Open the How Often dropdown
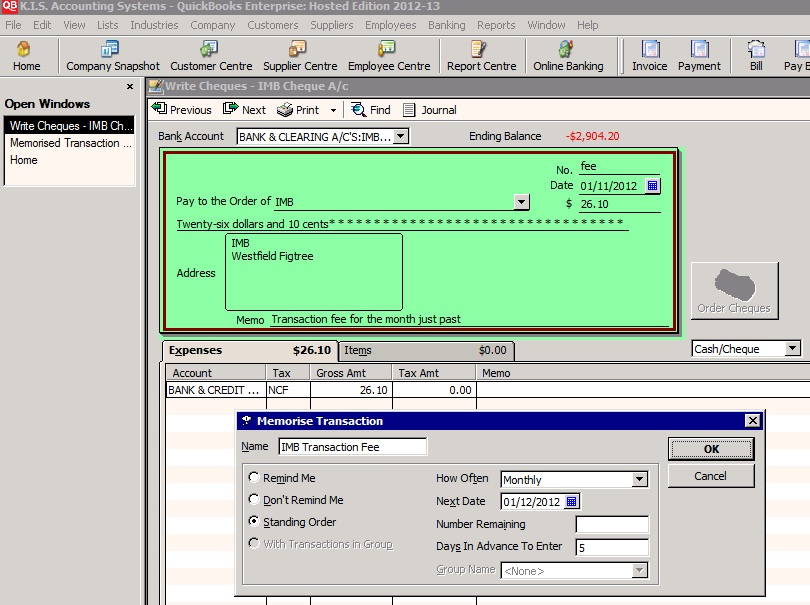The height and width of the screenshot is (605, 810). 639,479
